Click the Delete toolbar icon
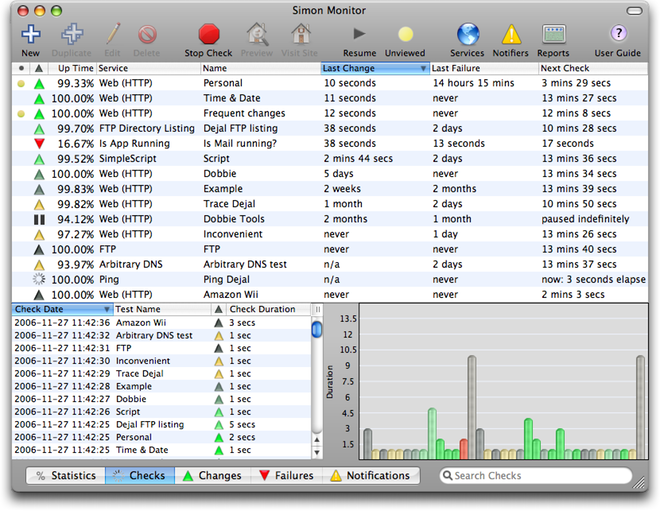Viewport: 660px width, 511px height. tap(147, 34)
